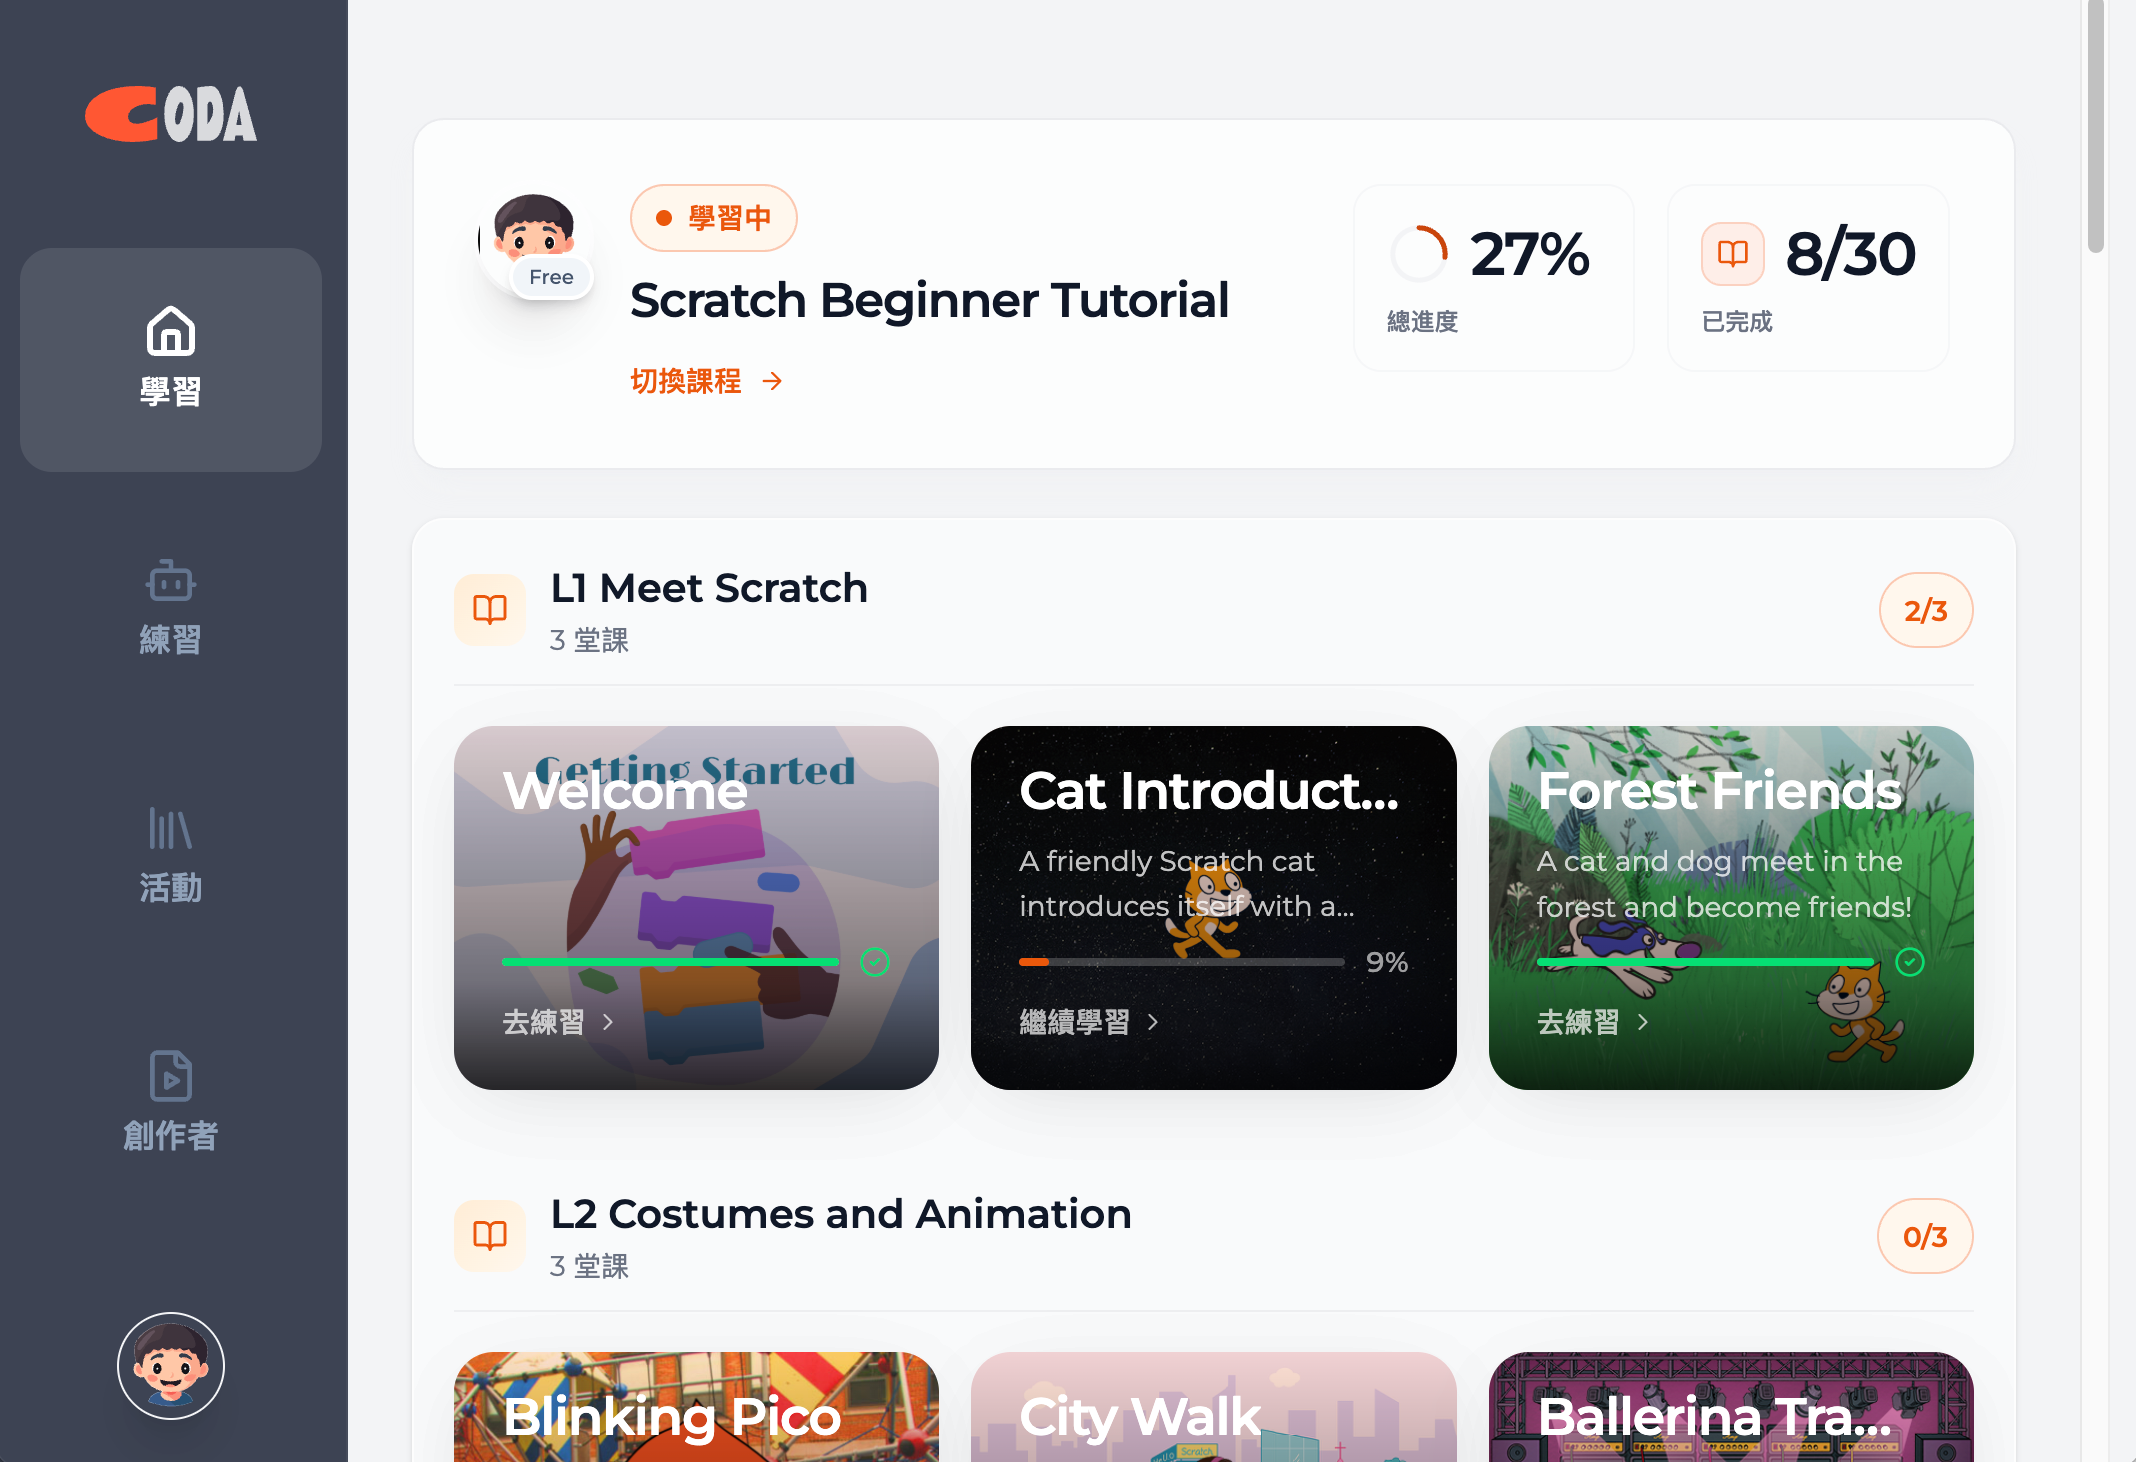The width and height of the screenshot is (2136, 1462).
Task: Open user profile avatar at sidebar bottom
Action: click(171, 1366)
